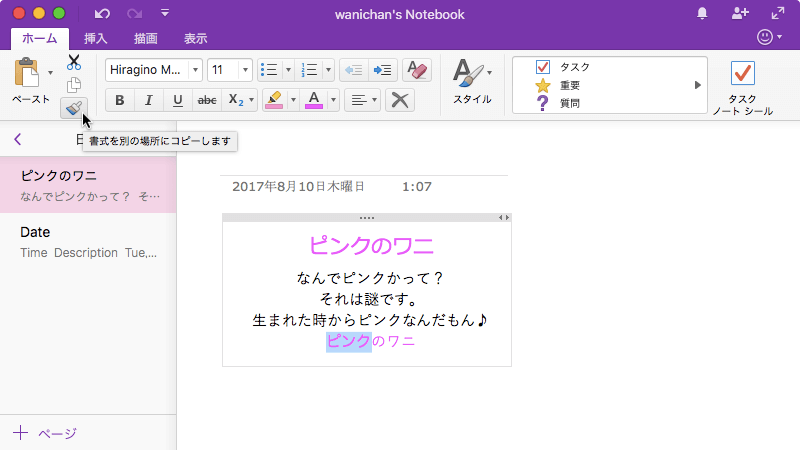This screenshot has width=800, height=450.
Task: Switch to the 描画 tab
Action: pyautogui.click(x=145, y=38)
